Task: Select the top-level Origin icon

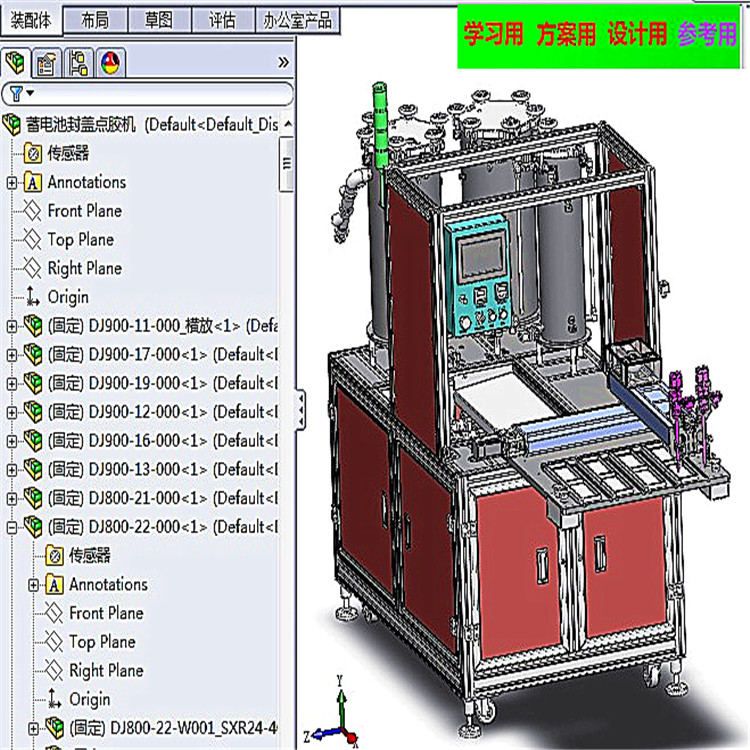Action: click(x=33, y=297)
